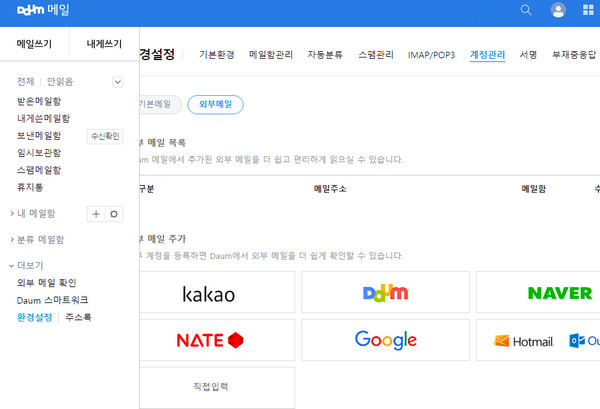Switch to 부재중응답 settings tab
This screenshot has height=409, width=600.
pyautogui.click(x=574, y=55)
